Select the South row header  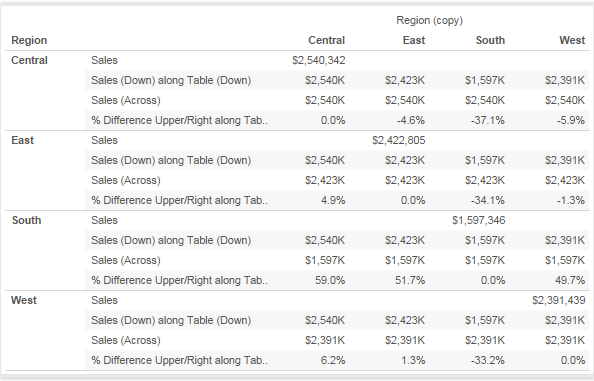[x=26, y=220]
